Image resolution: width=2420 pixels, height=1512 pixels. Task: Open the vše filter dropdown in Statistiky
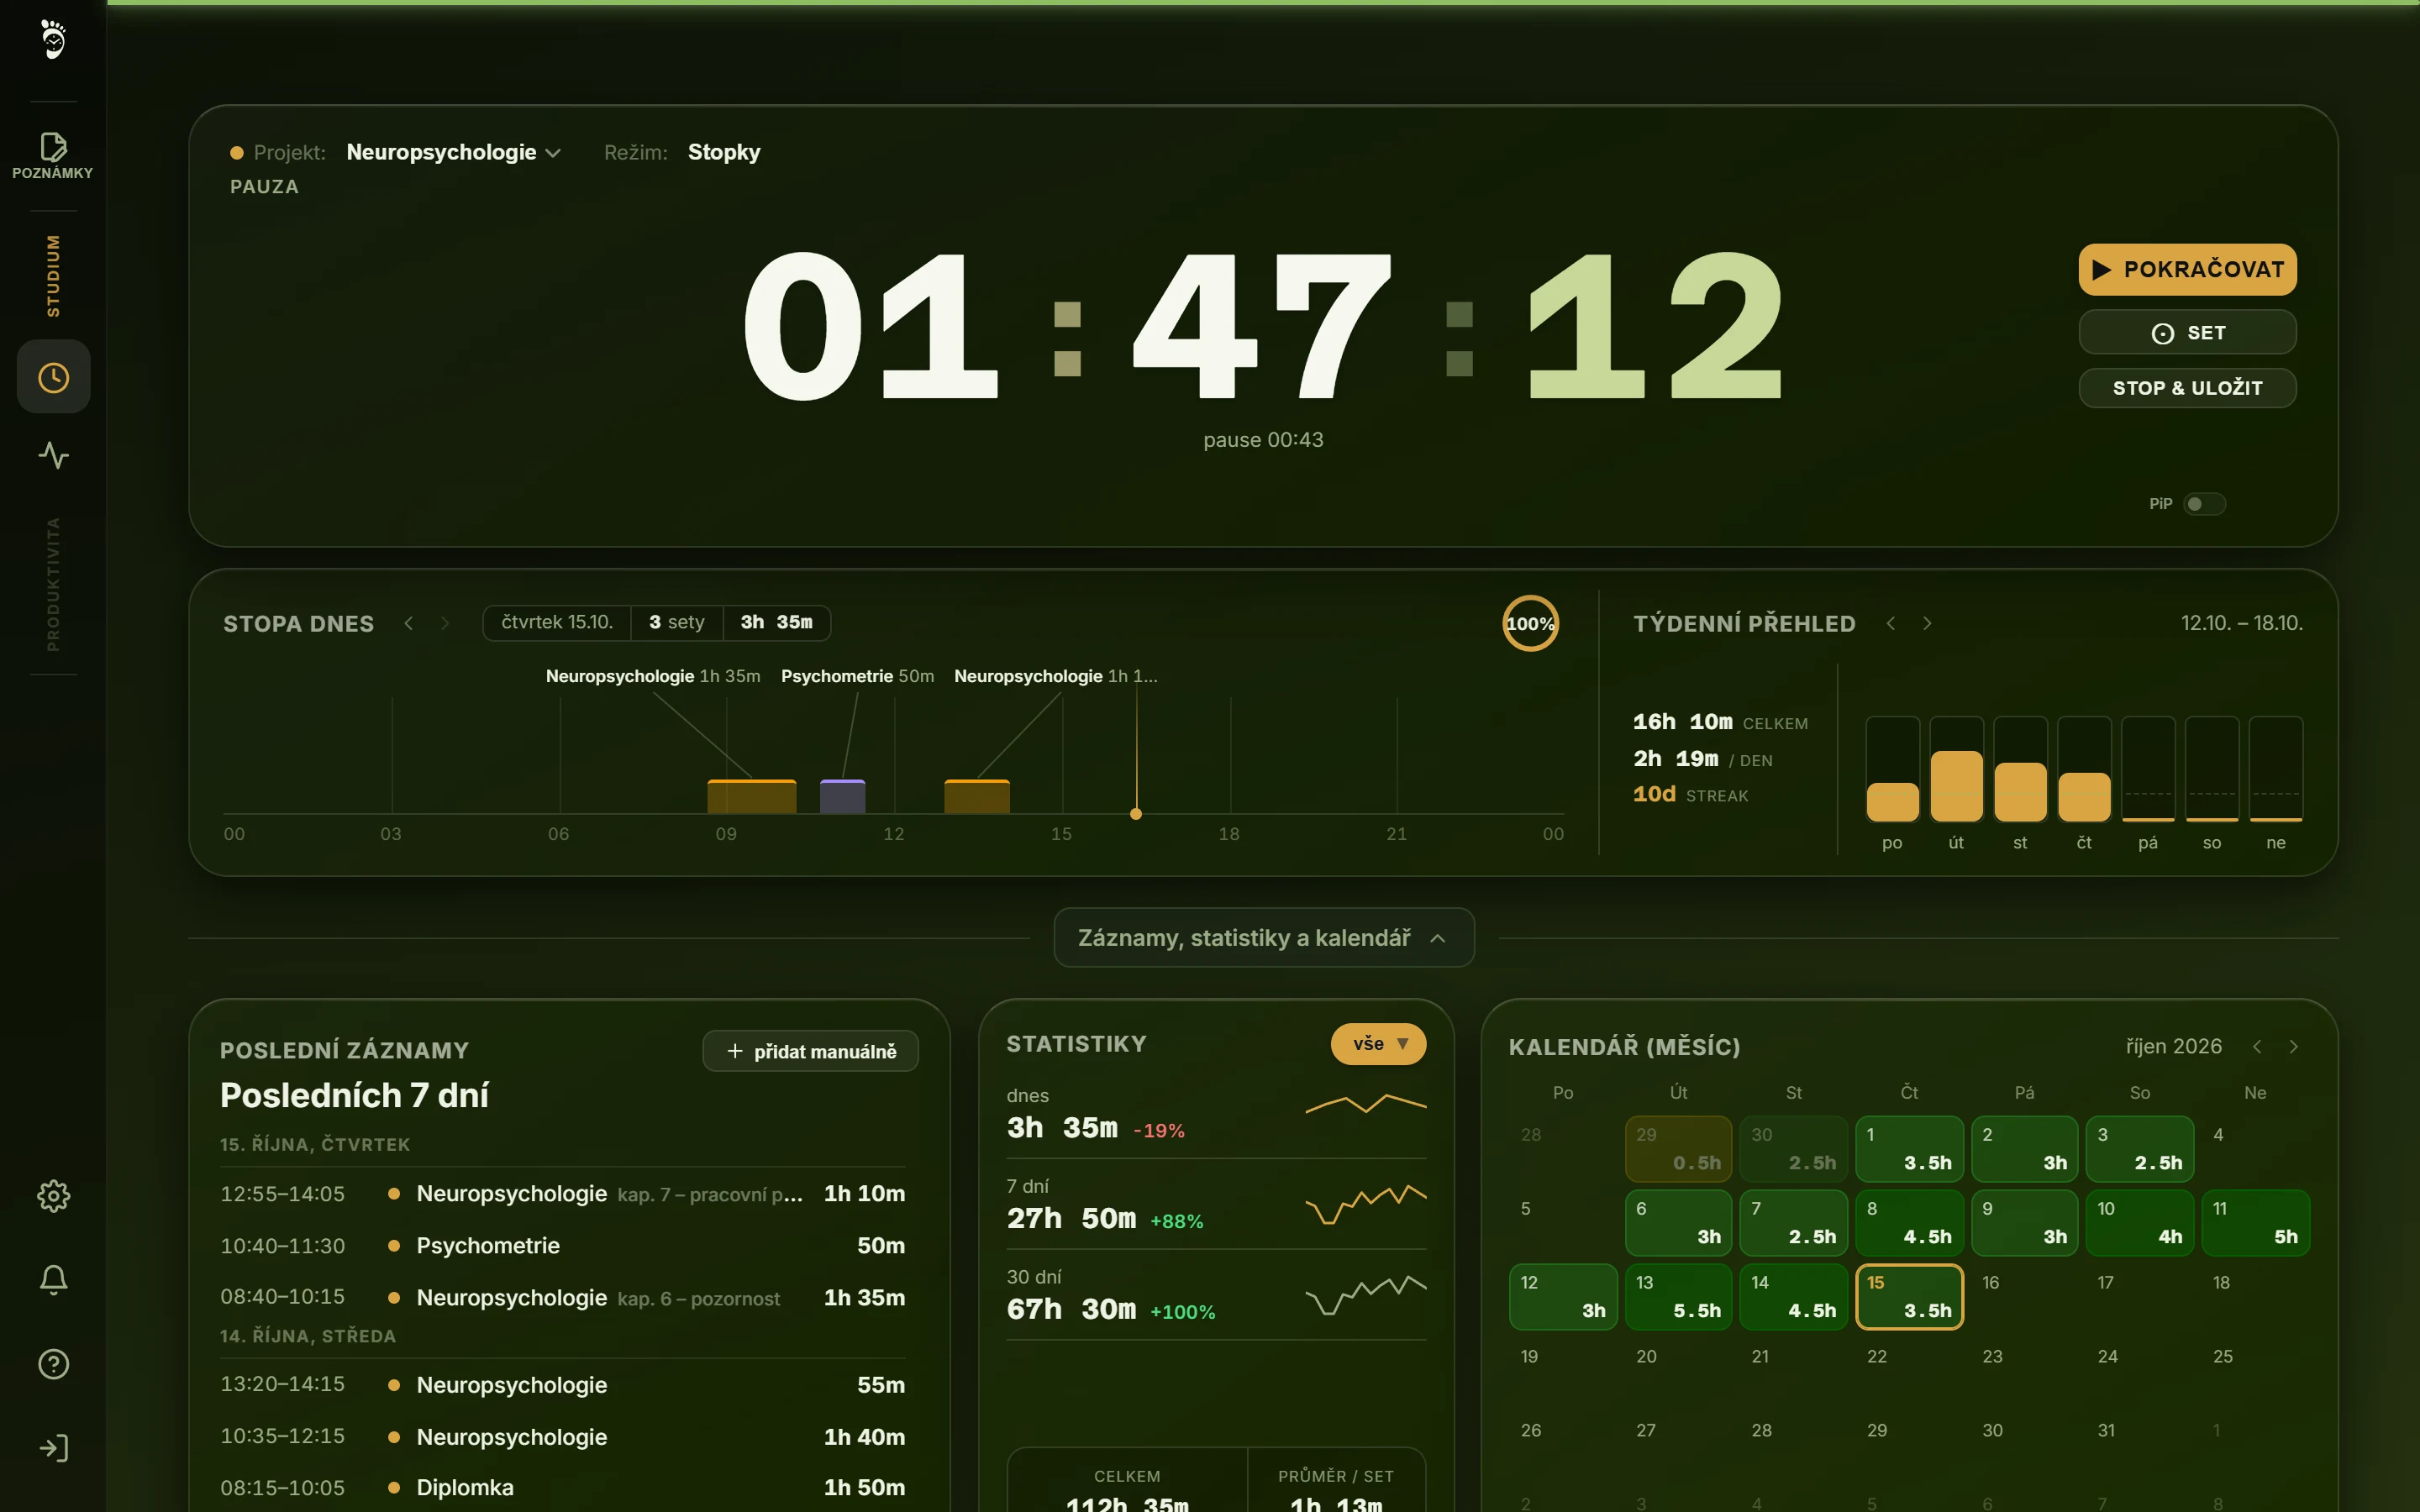coord(1378,1043)
